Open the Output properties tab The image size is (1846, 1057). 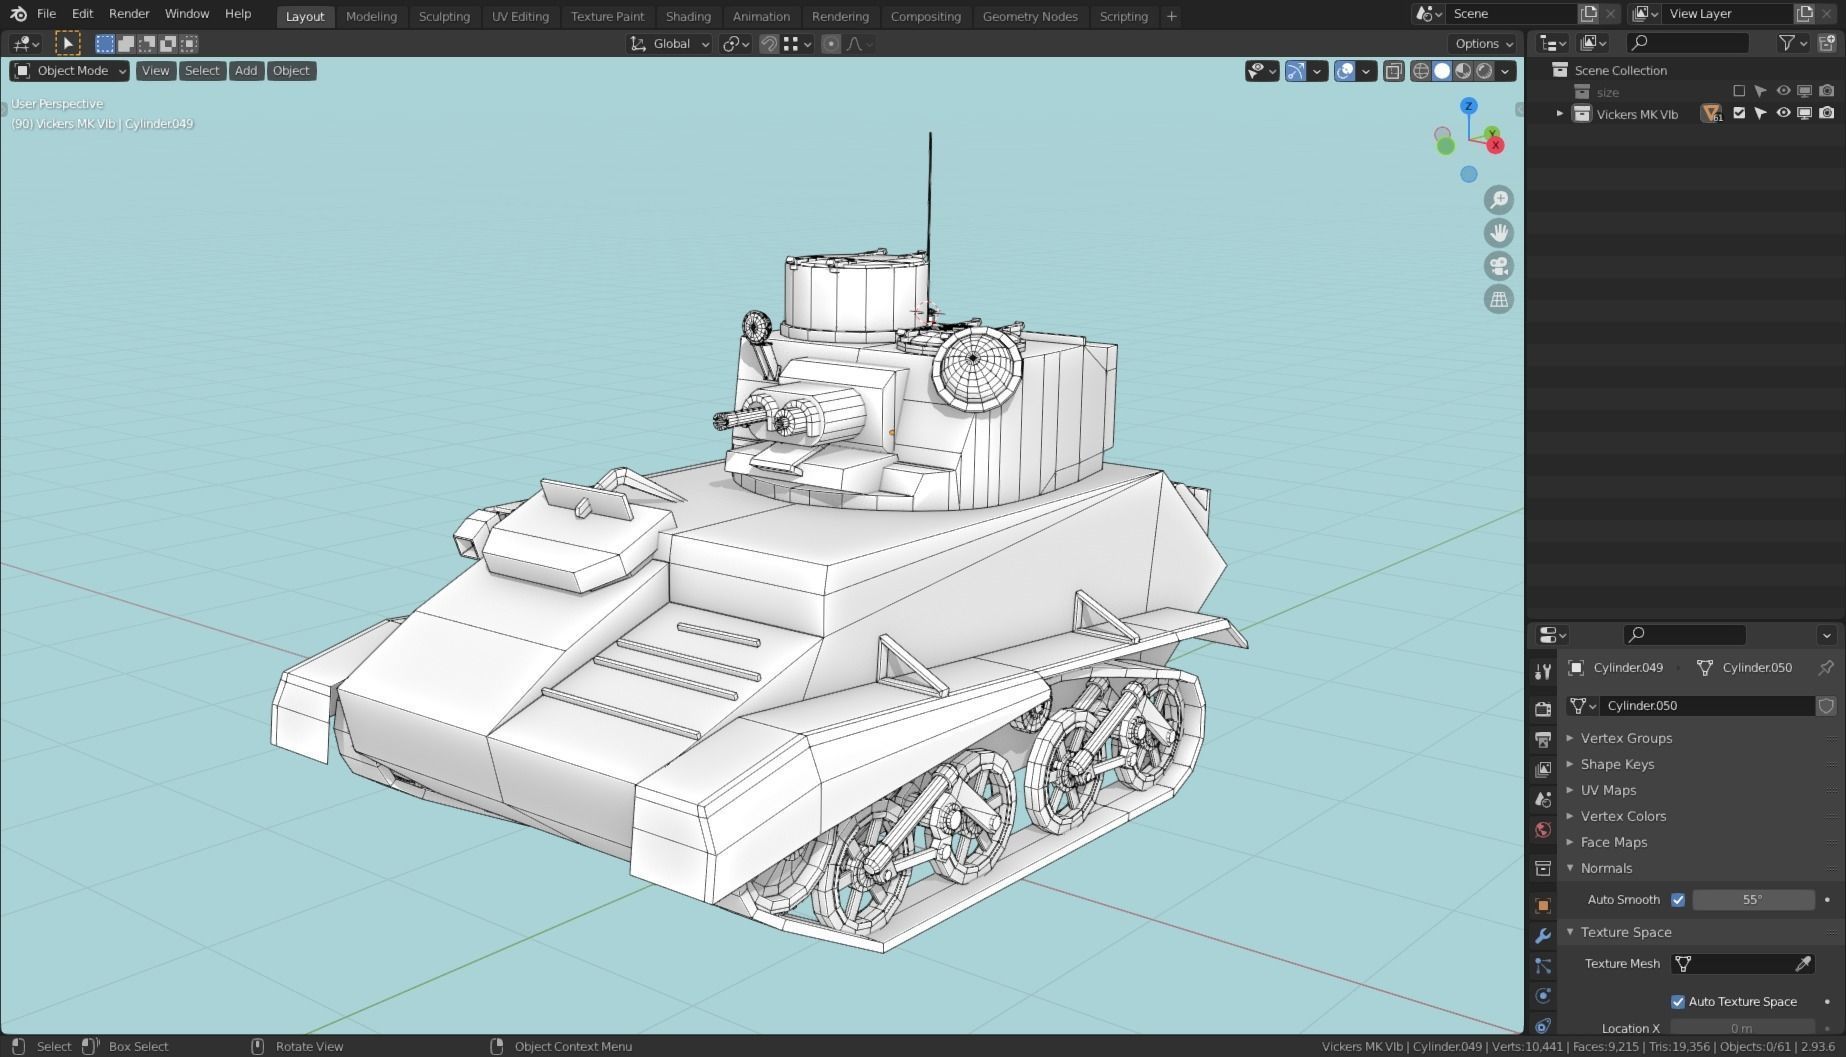click(1543, 739)
